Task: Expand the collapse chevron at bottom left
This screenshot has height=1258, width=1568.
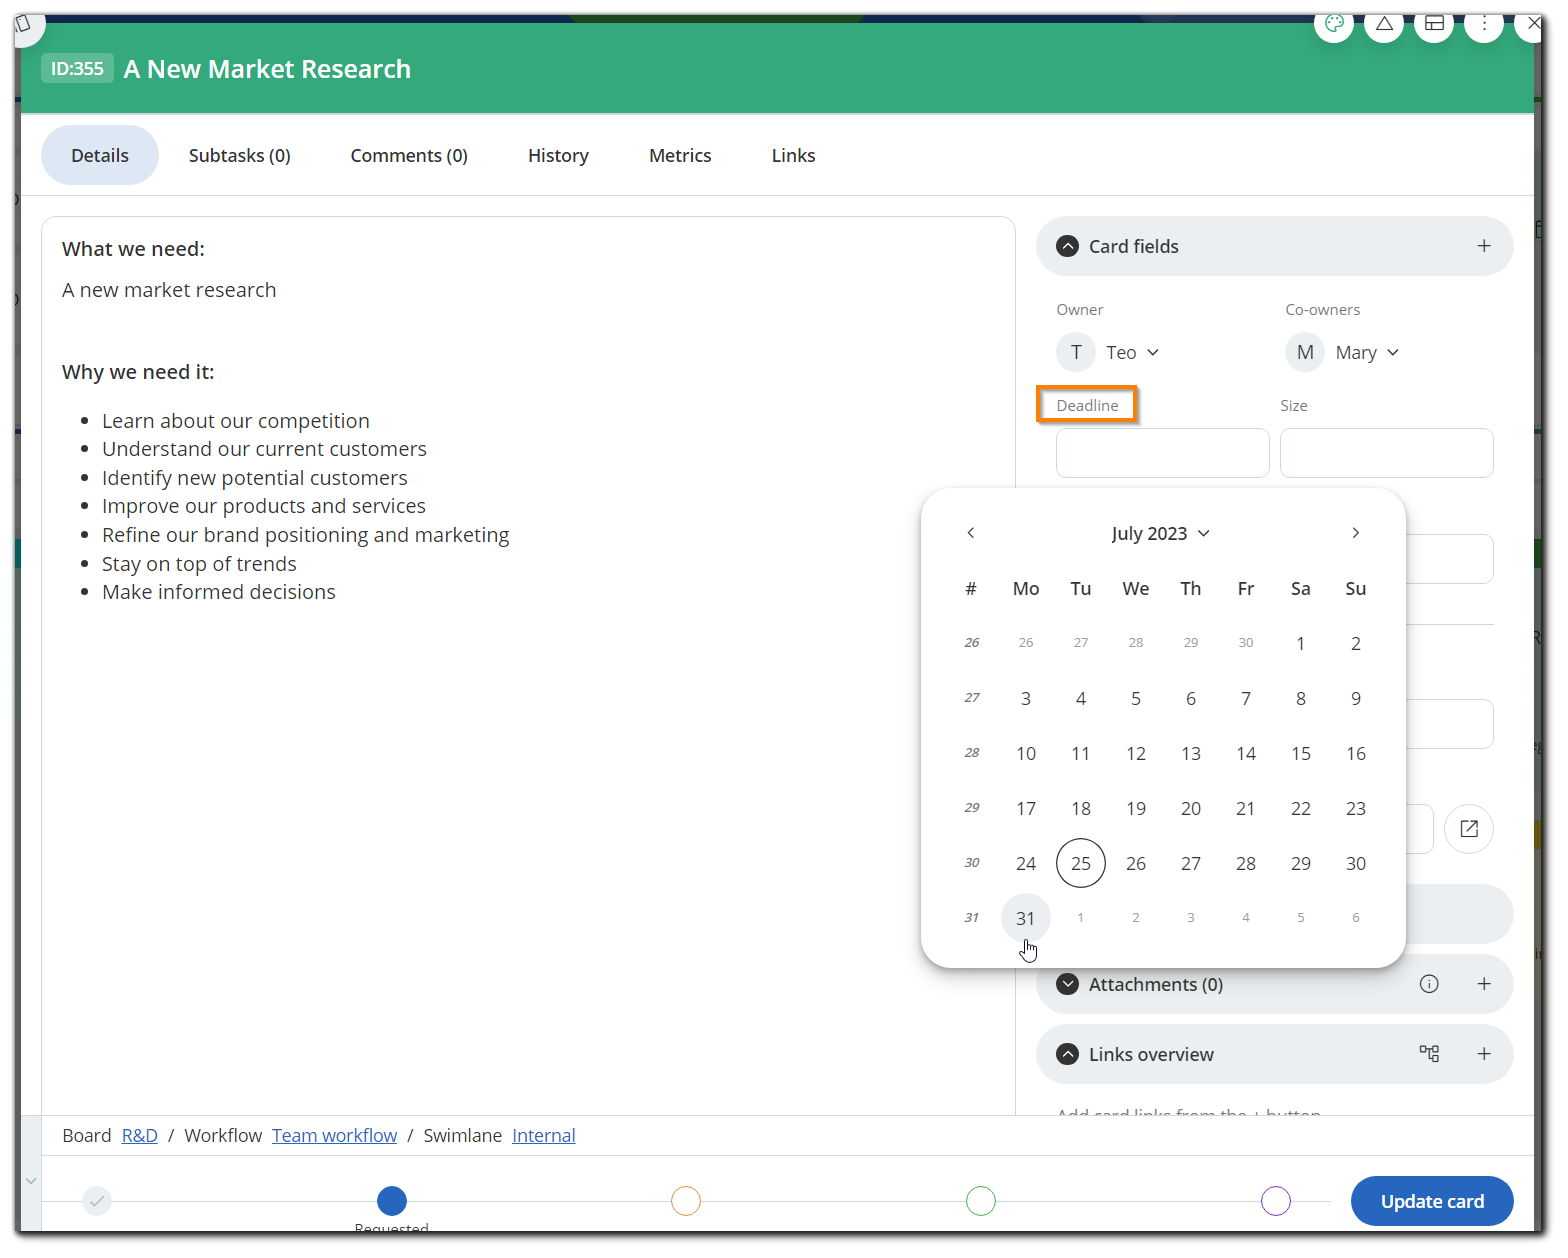Action: 31,1181
